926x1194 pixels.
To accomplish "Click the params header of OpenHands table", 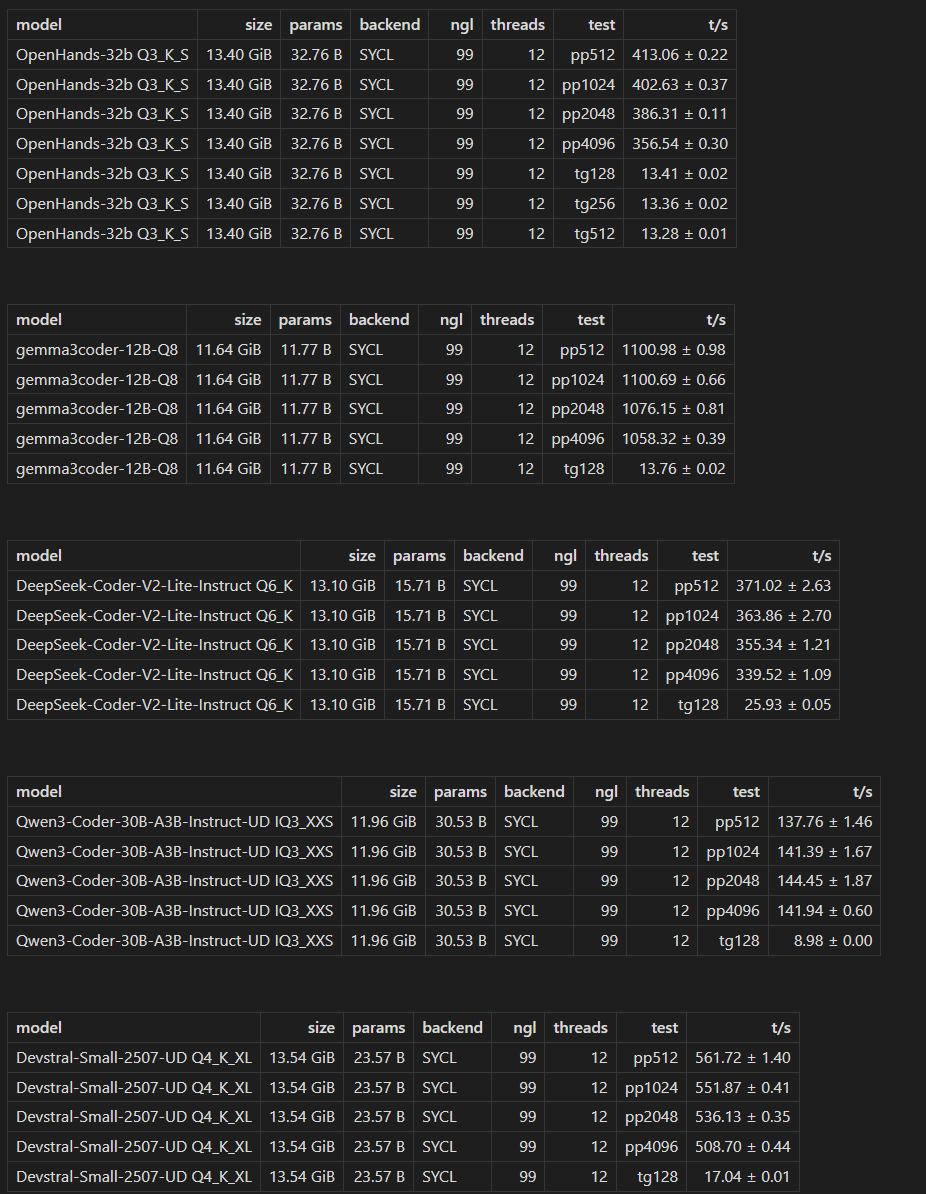I will click(315, 25).
